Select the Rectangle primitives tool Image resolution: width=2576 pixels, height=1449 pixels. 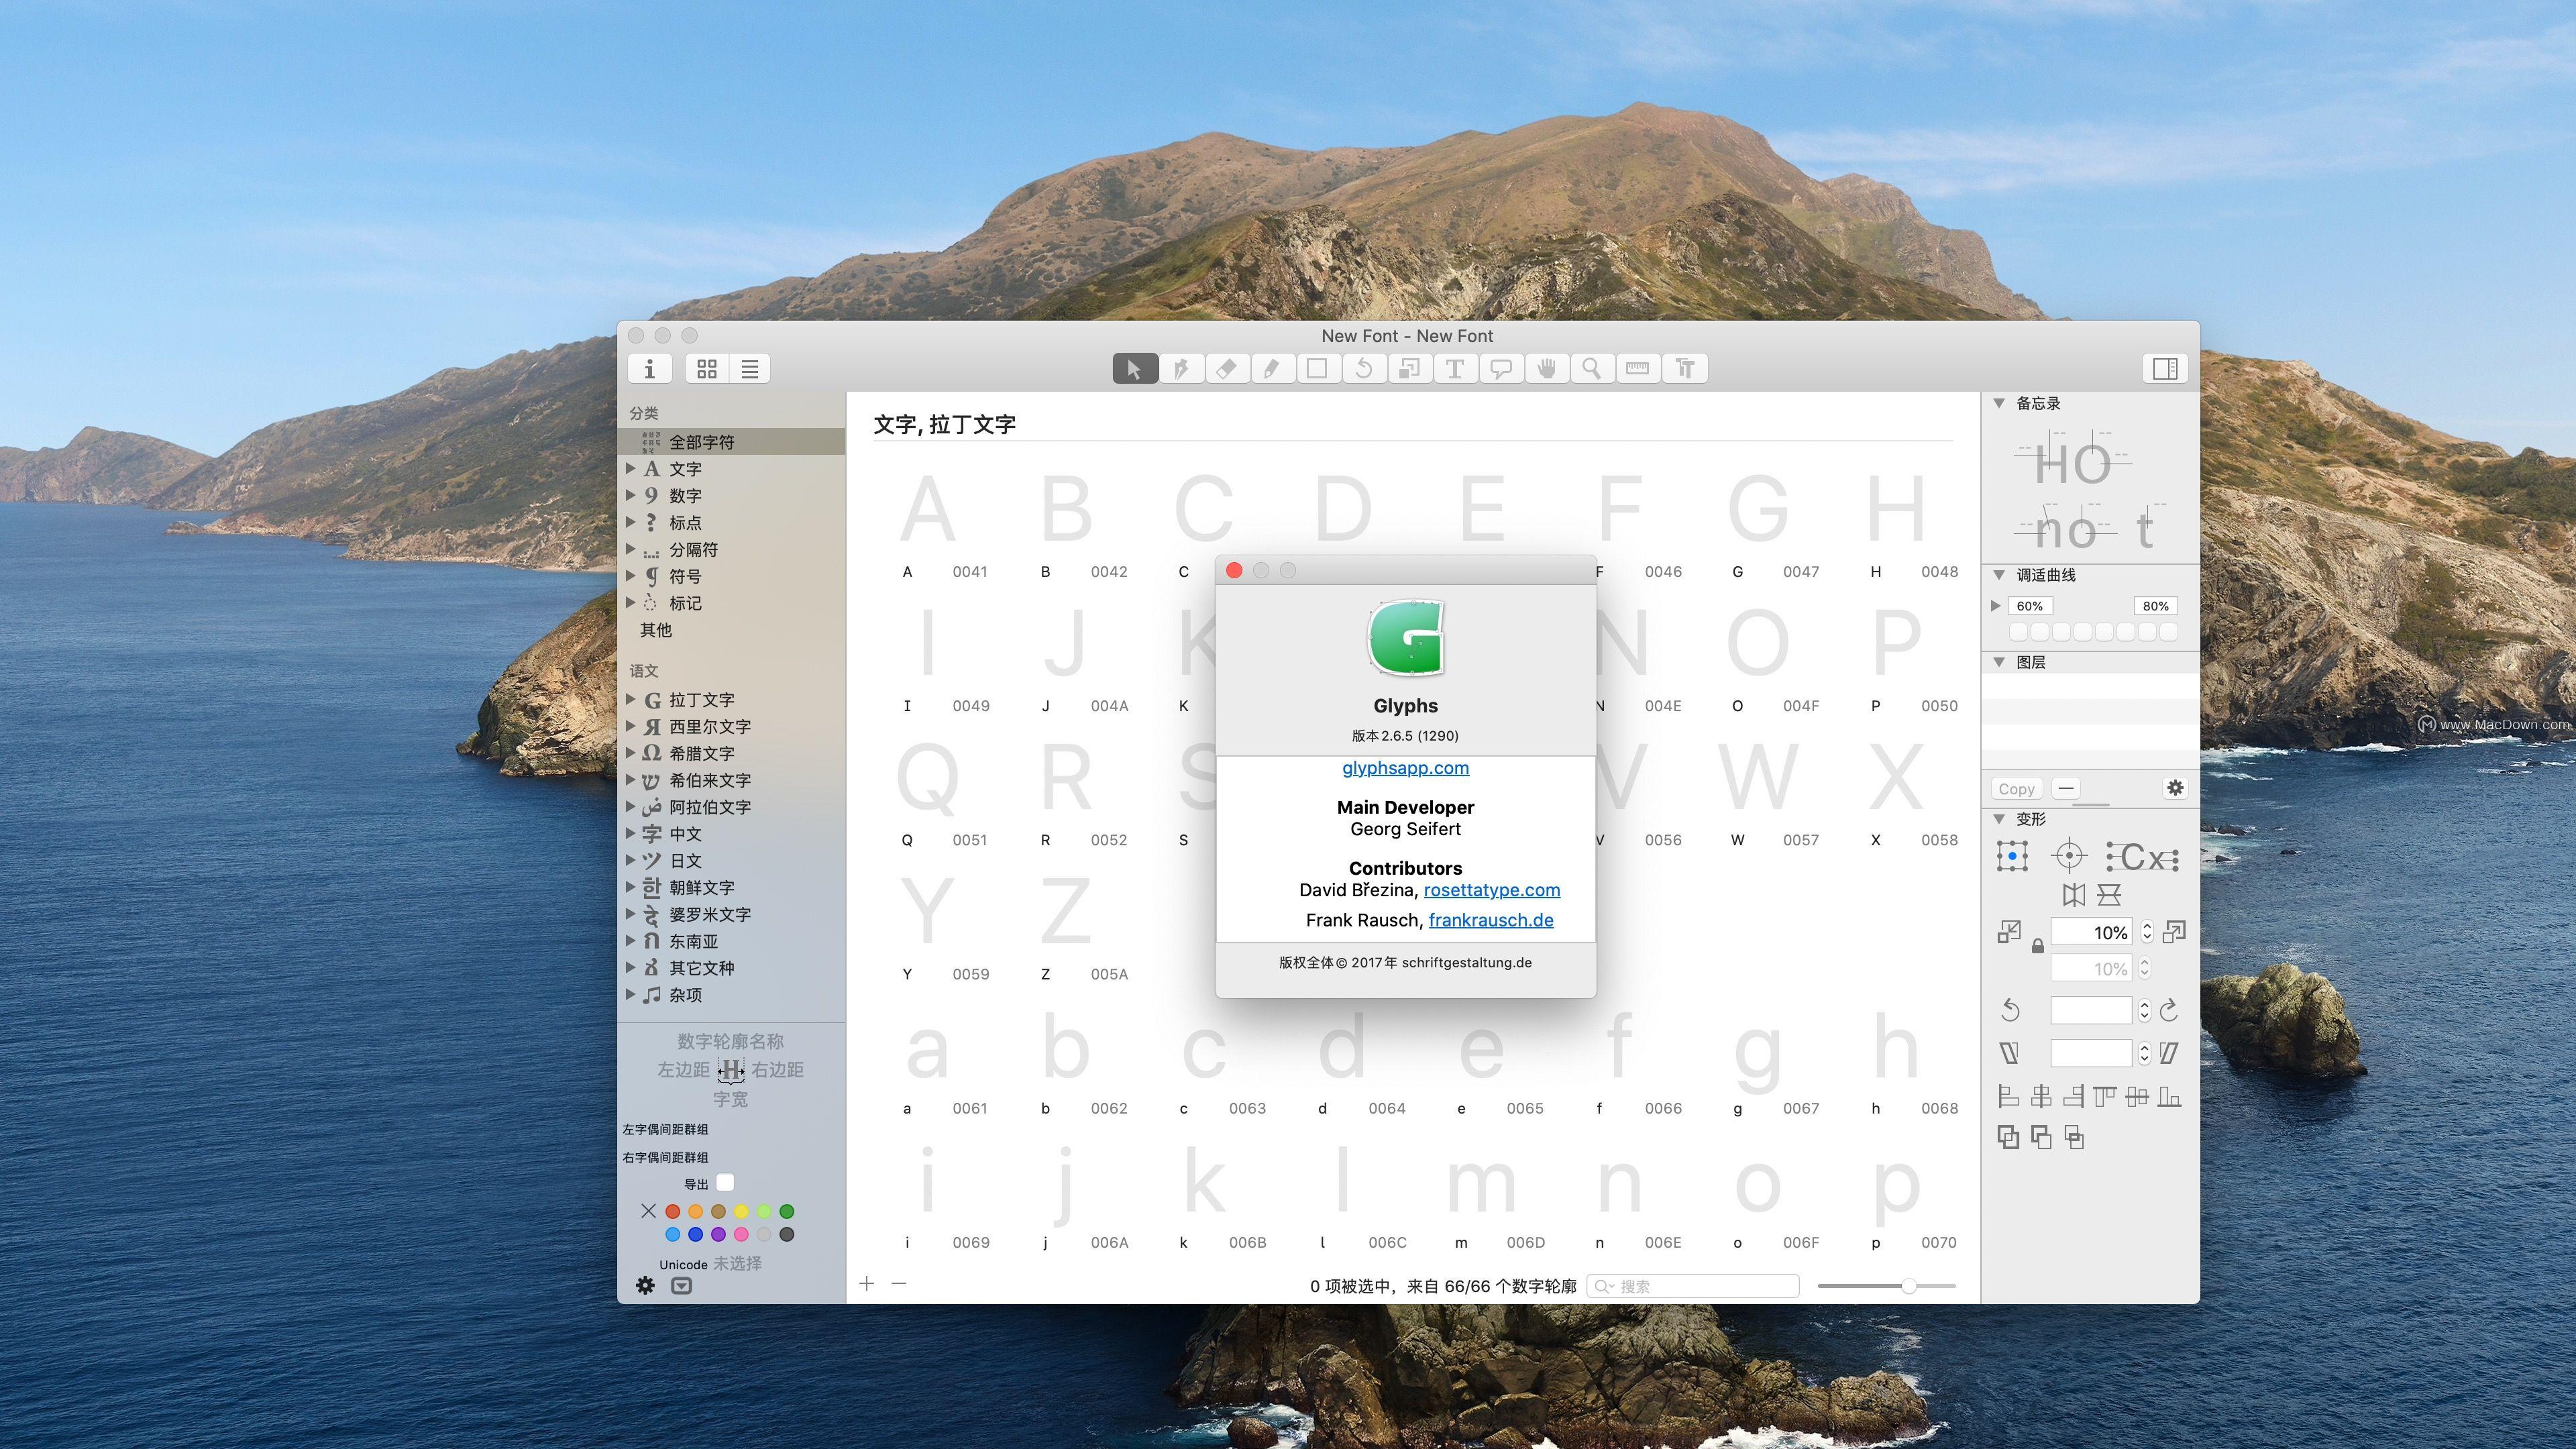(x=1318, y=369)
